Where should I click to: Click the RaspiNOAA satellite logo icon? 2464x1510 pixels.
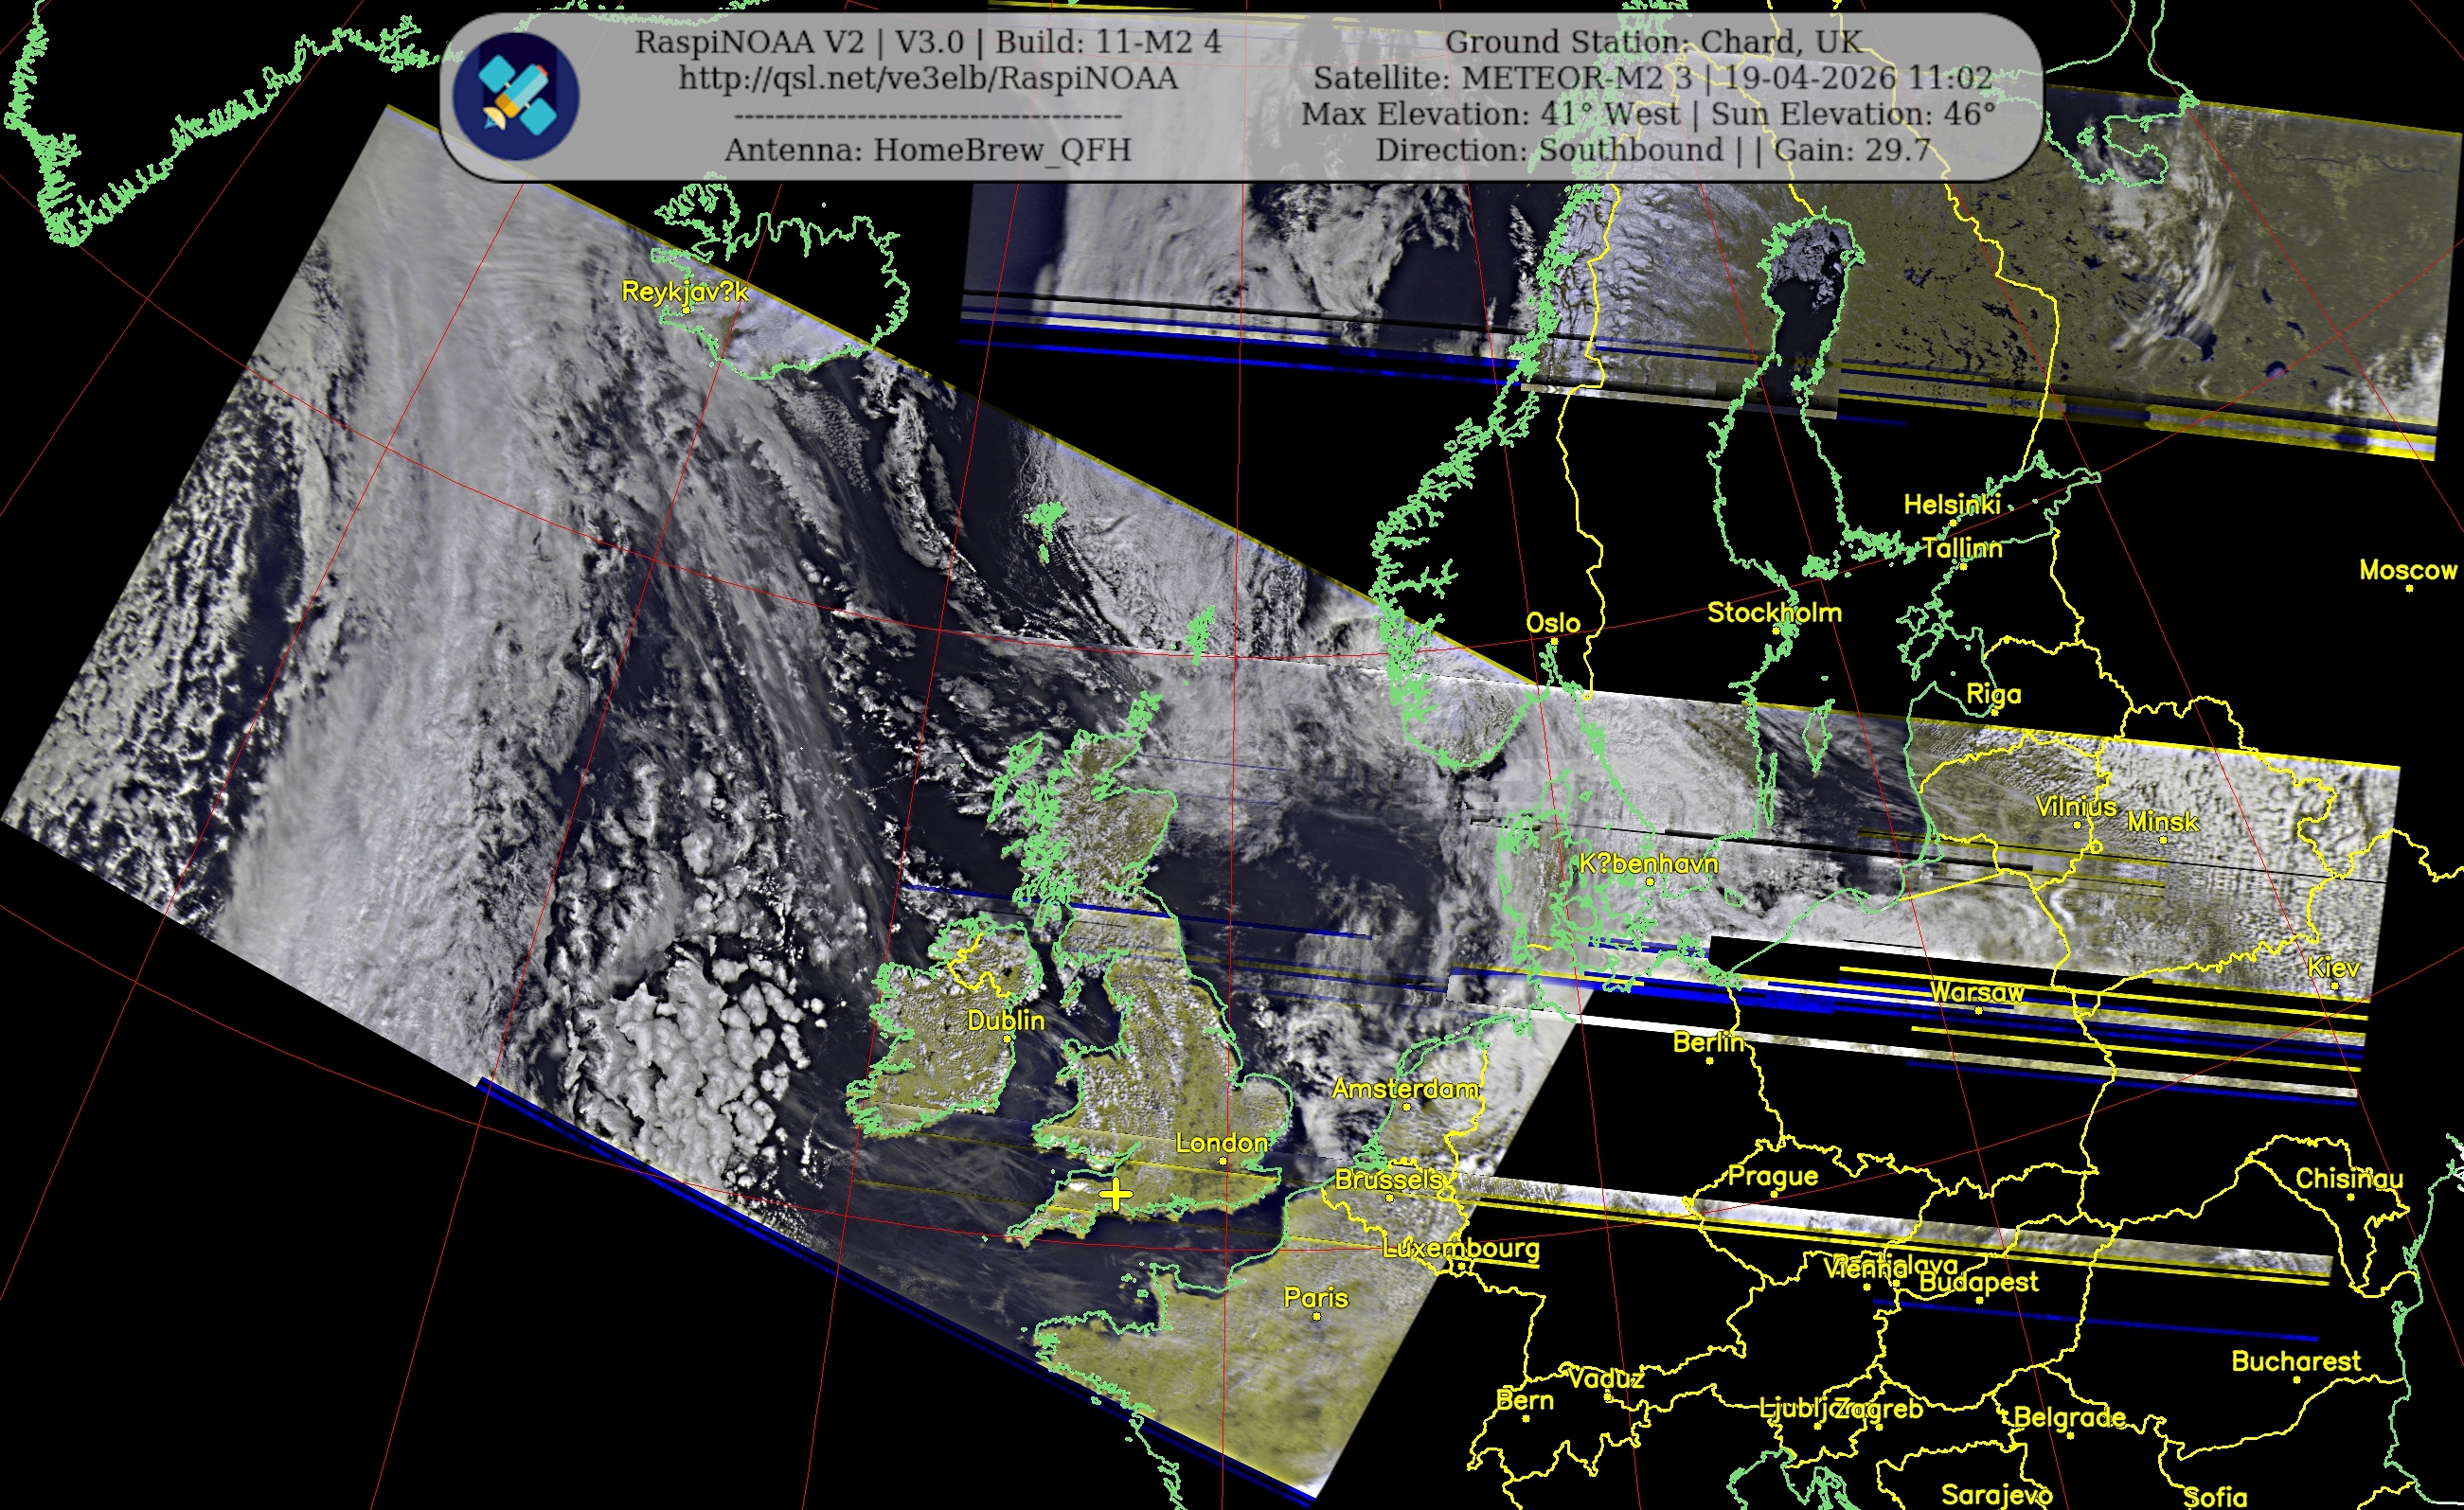pyautogui.click(x=515, y=97)
